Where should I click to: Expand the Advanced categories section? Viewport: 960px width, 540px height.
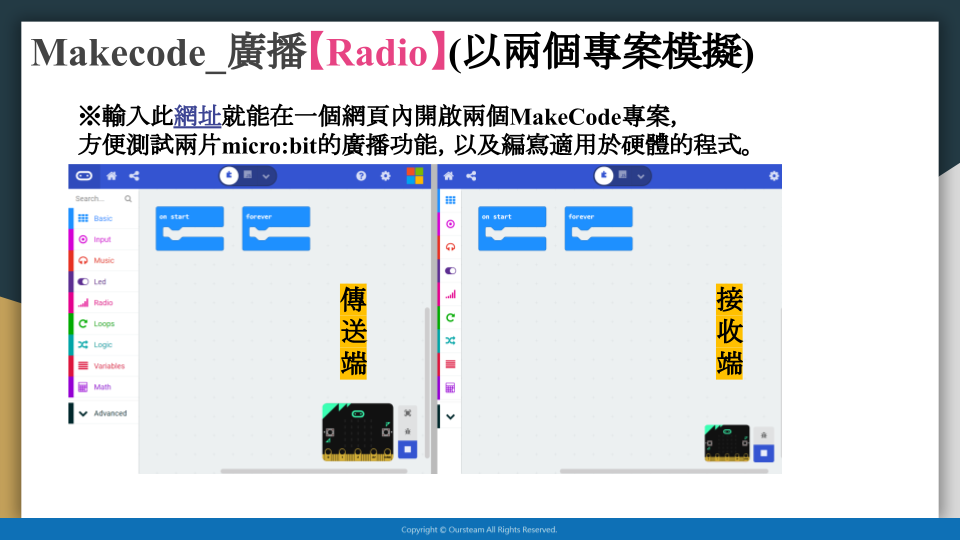click(x=103, y=413)
